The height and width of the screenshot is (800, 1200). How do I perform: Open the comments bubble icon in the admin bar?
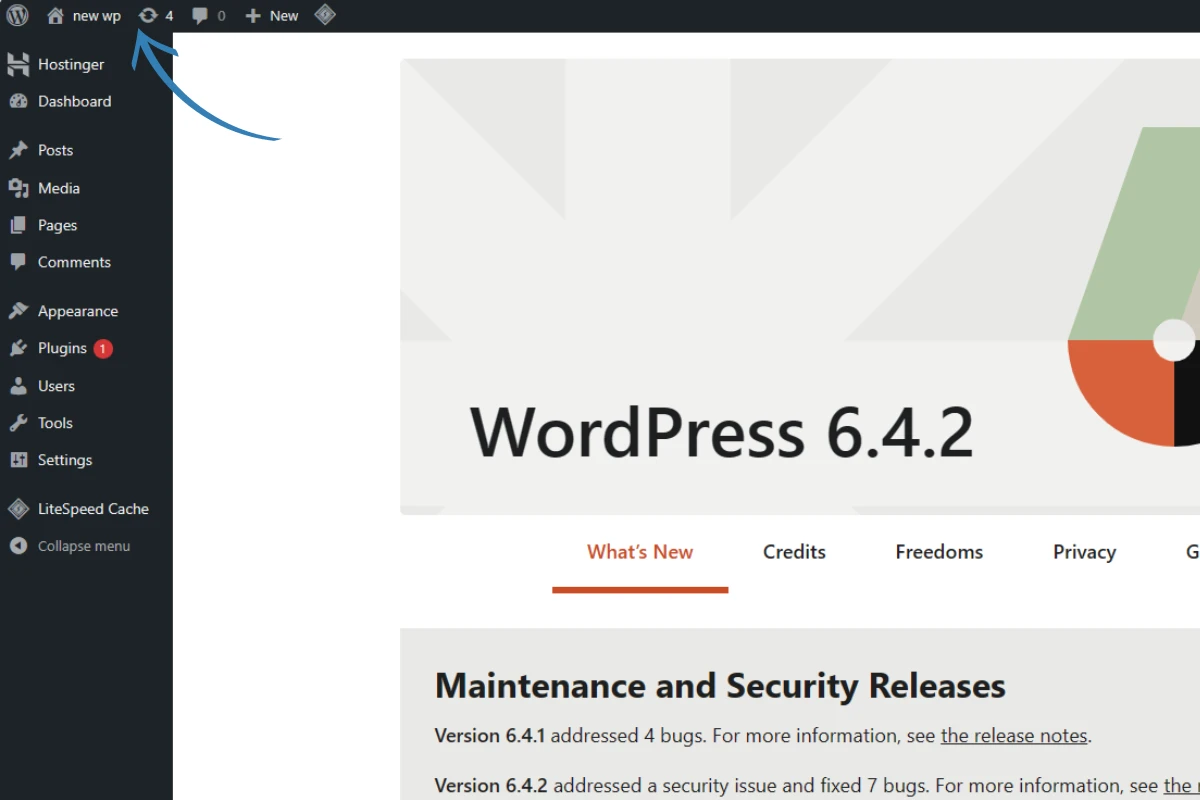tap(200, 16)
